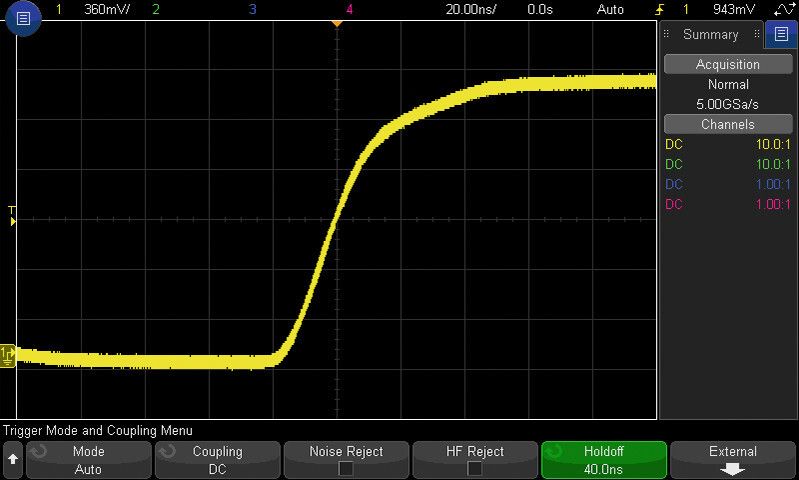Open the External trigger submenu softkey
The image size is (799, 480).
click(733, 460)
